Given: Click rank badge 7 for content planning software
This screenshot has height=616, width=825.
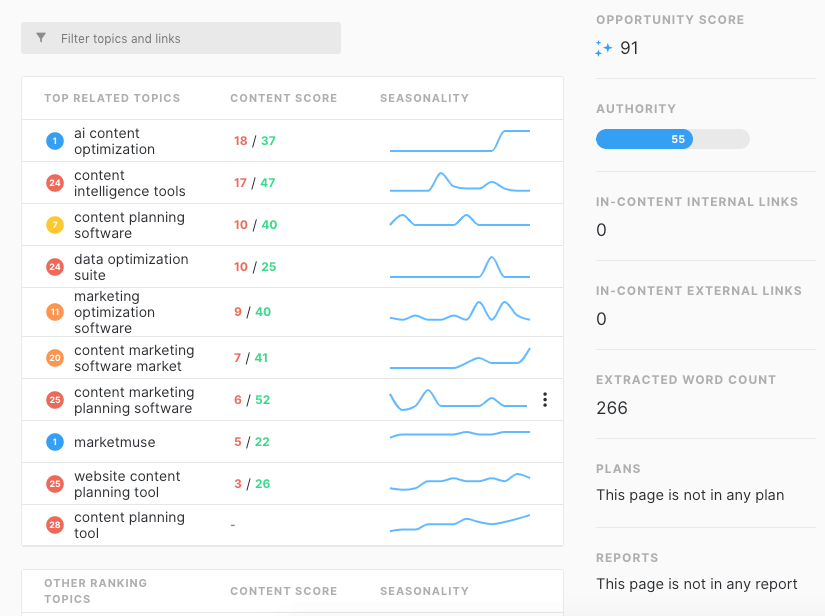Looking at the screenshot, I should (x=55, y=225).
